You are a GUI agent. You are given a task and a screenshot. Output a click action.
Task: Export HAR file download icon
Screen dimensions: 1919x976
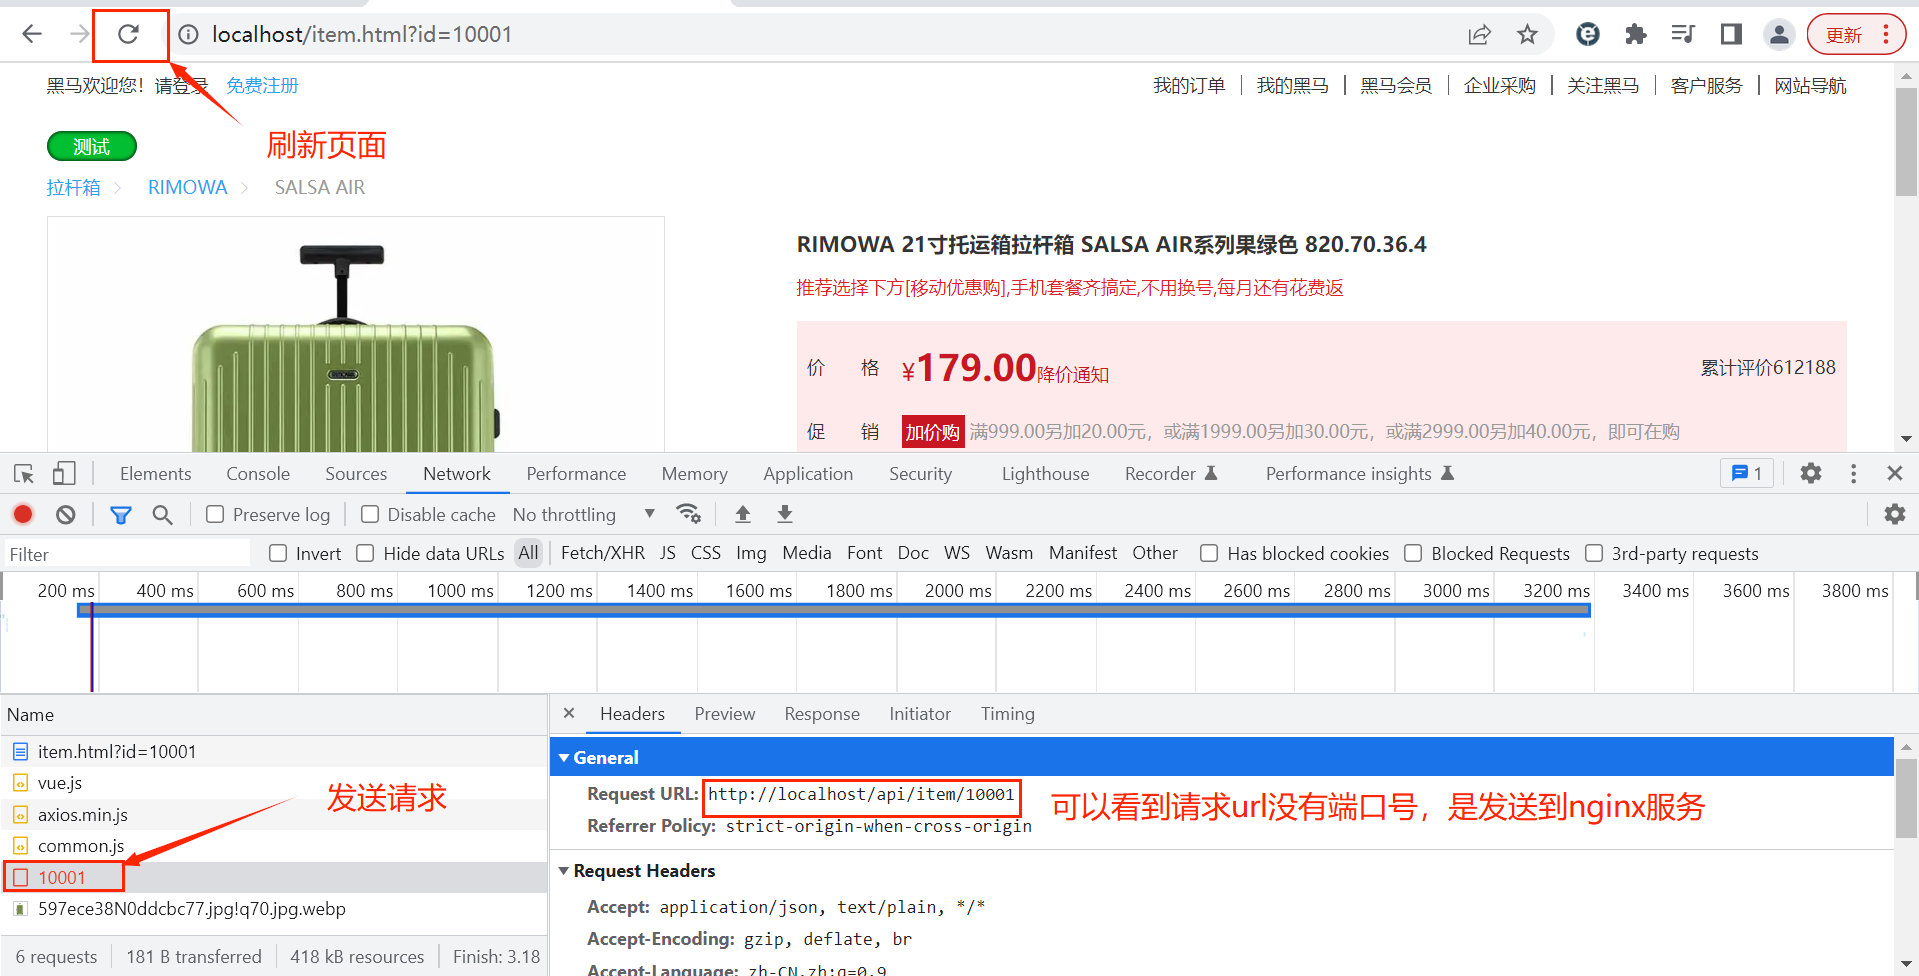[x=785, y=514]
